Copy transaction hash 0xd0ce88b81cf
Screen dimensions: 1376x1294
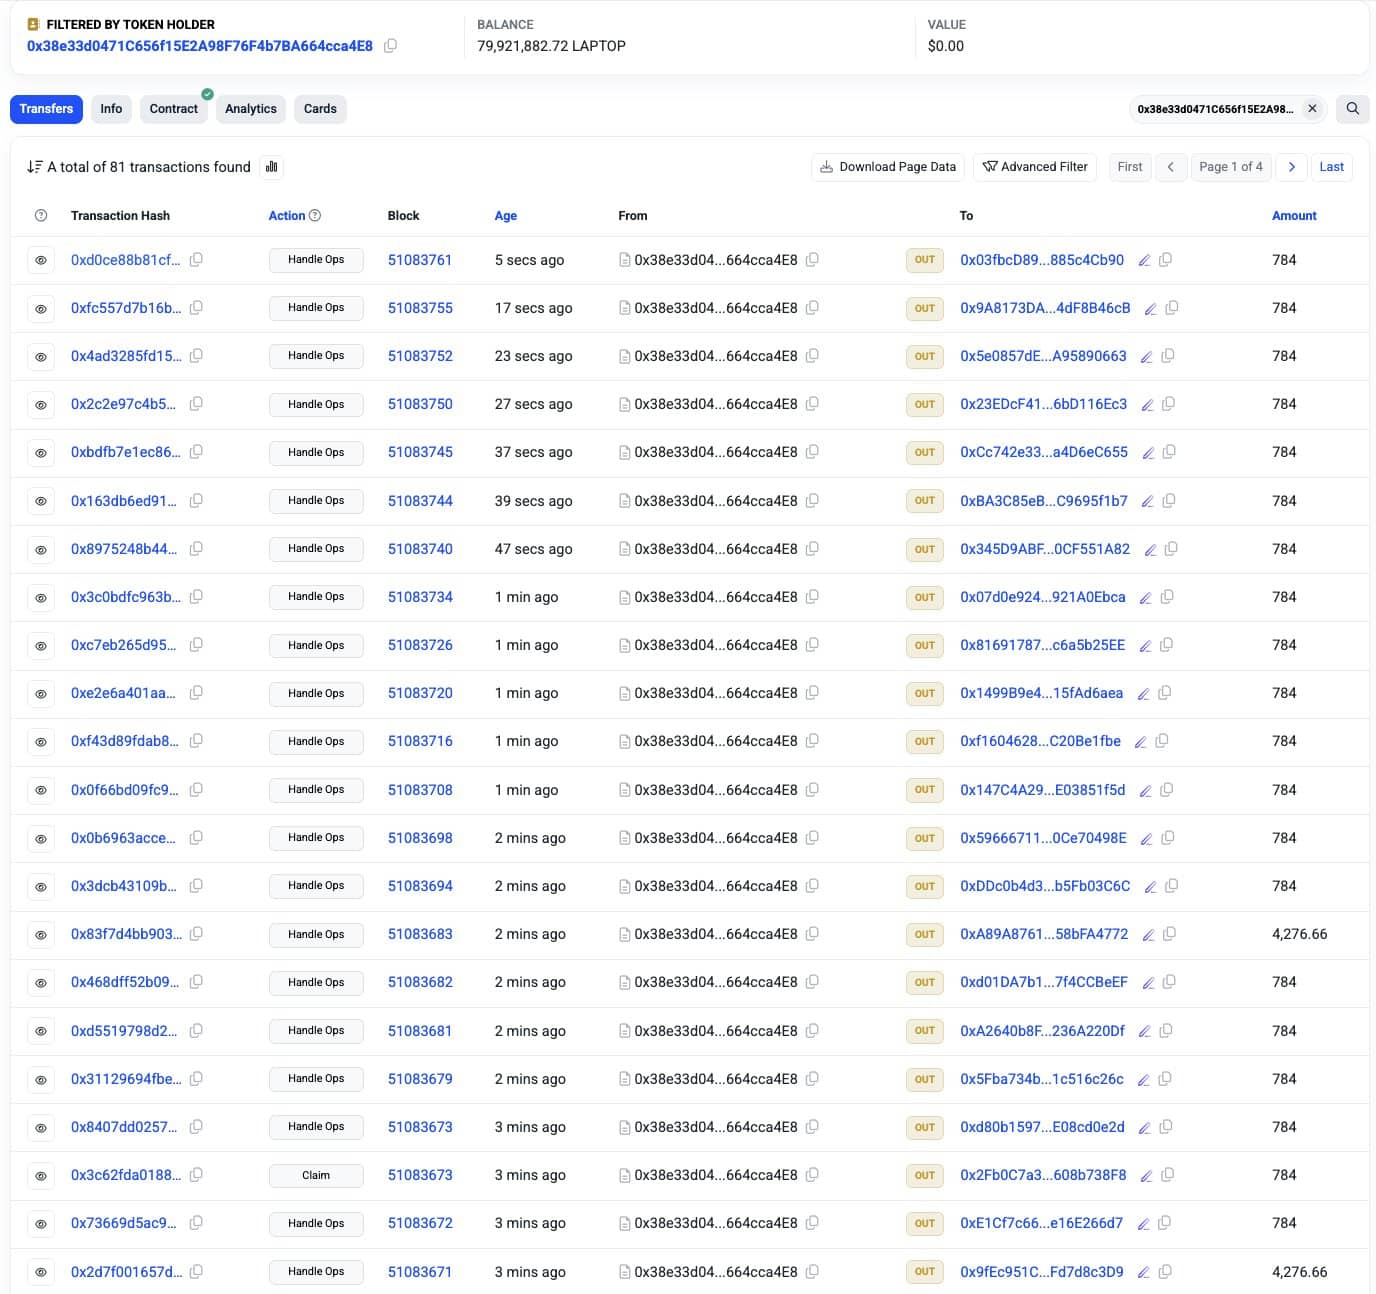pos(196,260)
